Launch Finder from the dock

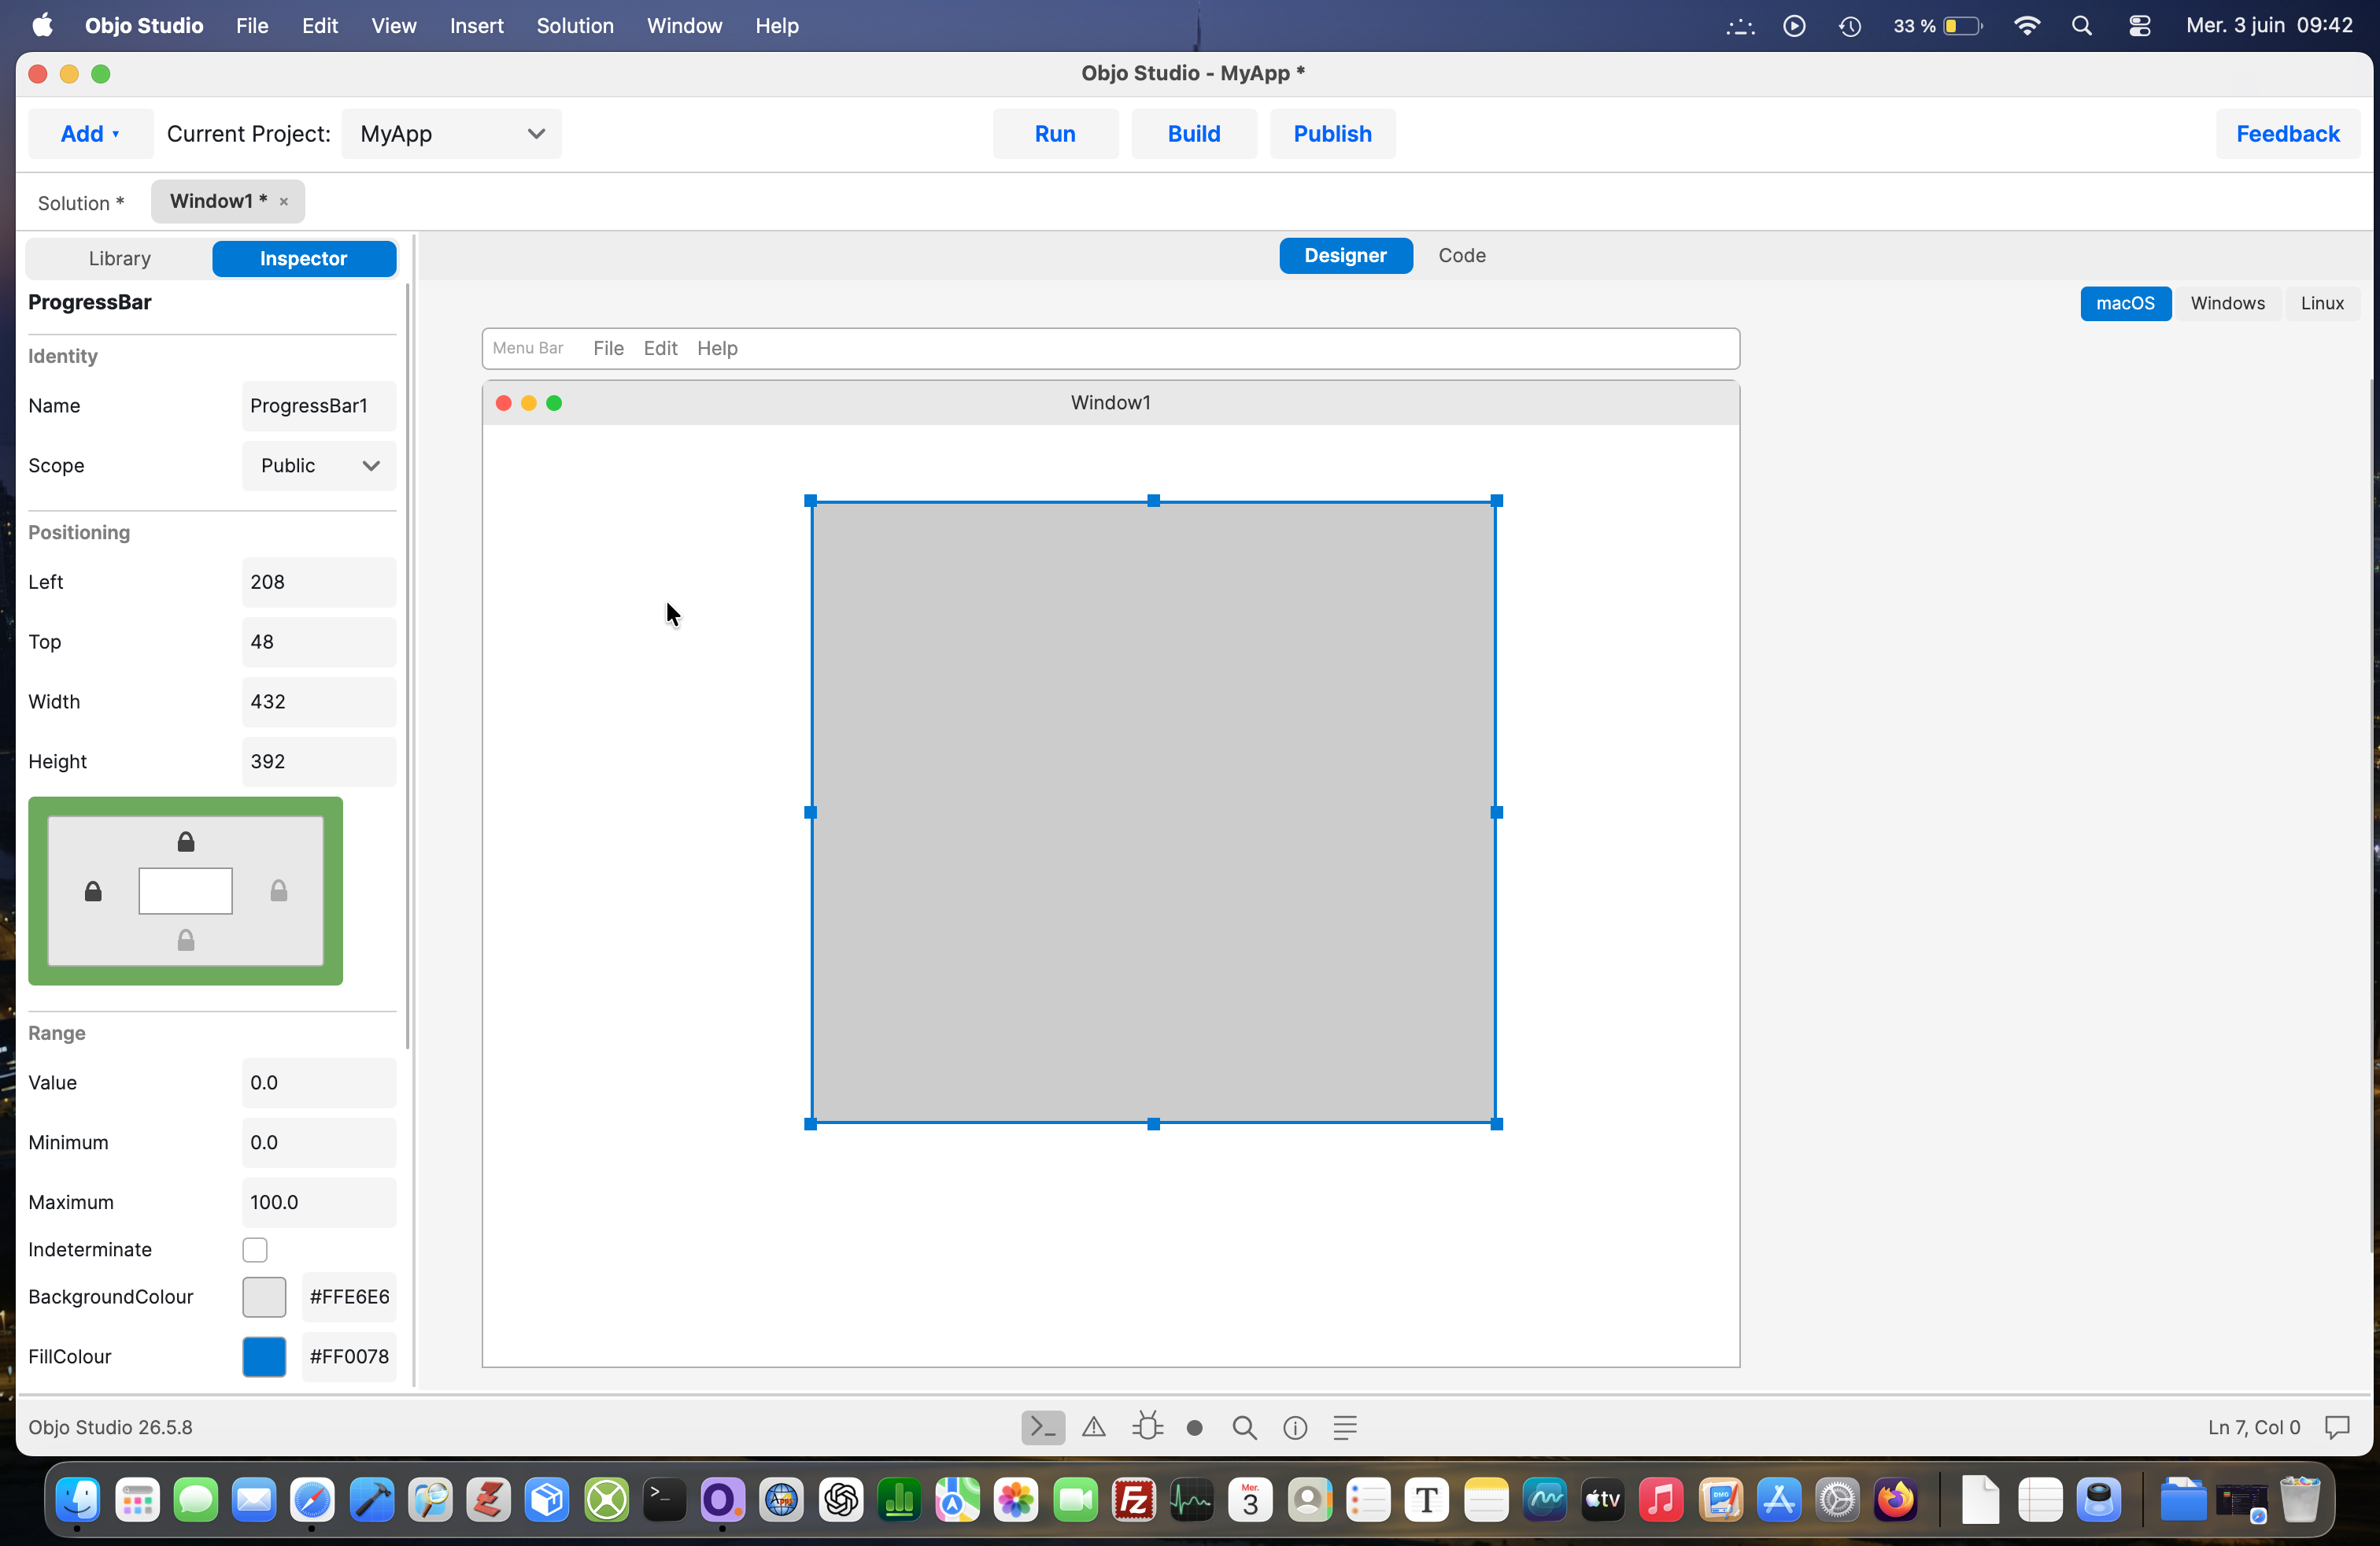pyautogui.click(x=78, y=1500)
